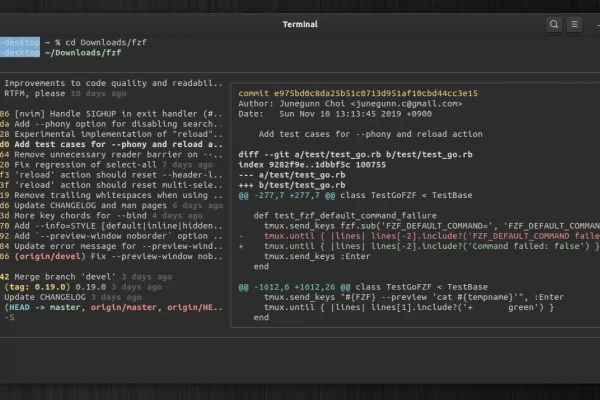Click added line containing 'Command failed: false'

pyautogui.click(x=419, y=246)
